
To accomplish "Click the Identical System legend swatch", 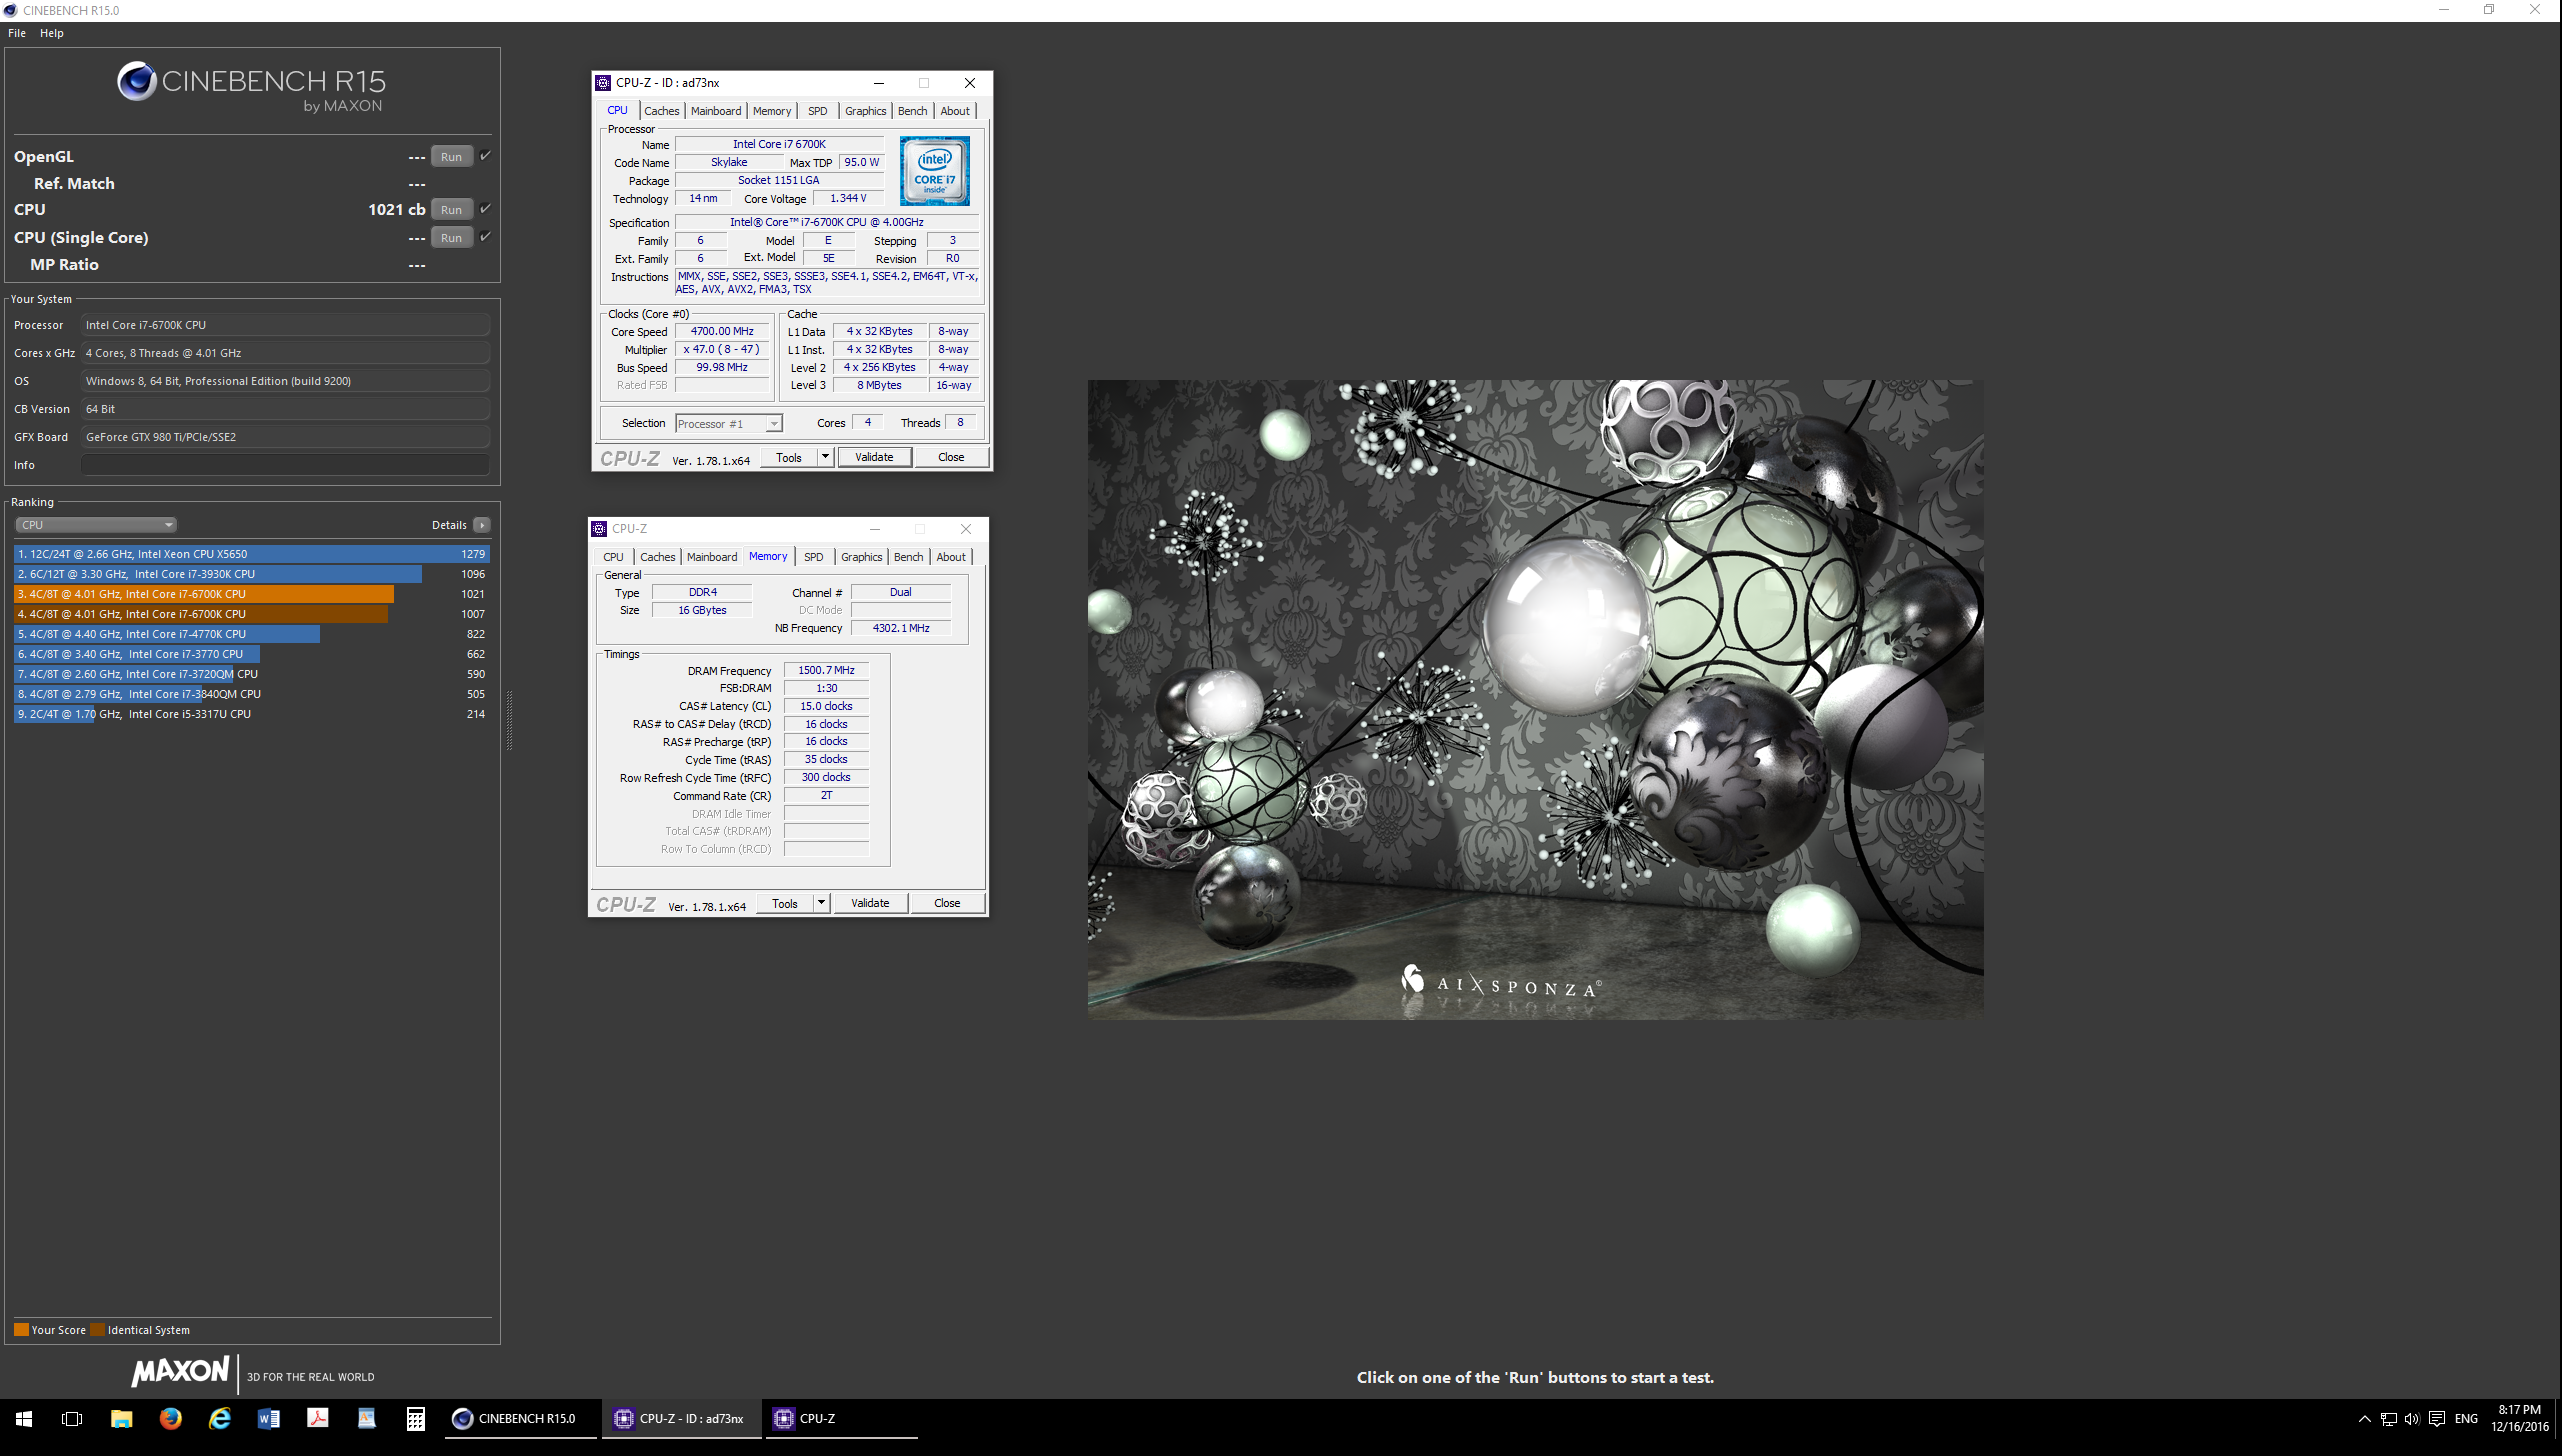I will point(97,1330).
